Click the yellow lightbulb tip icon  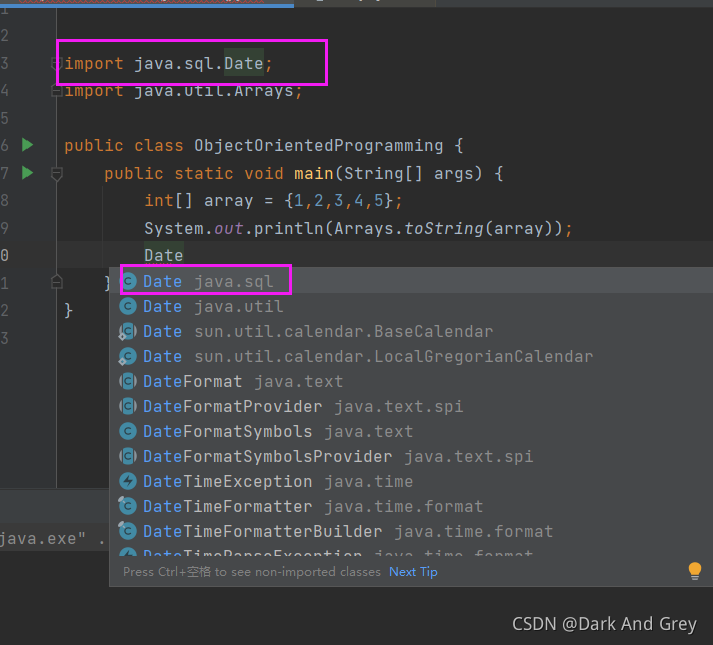pos(694,571)
